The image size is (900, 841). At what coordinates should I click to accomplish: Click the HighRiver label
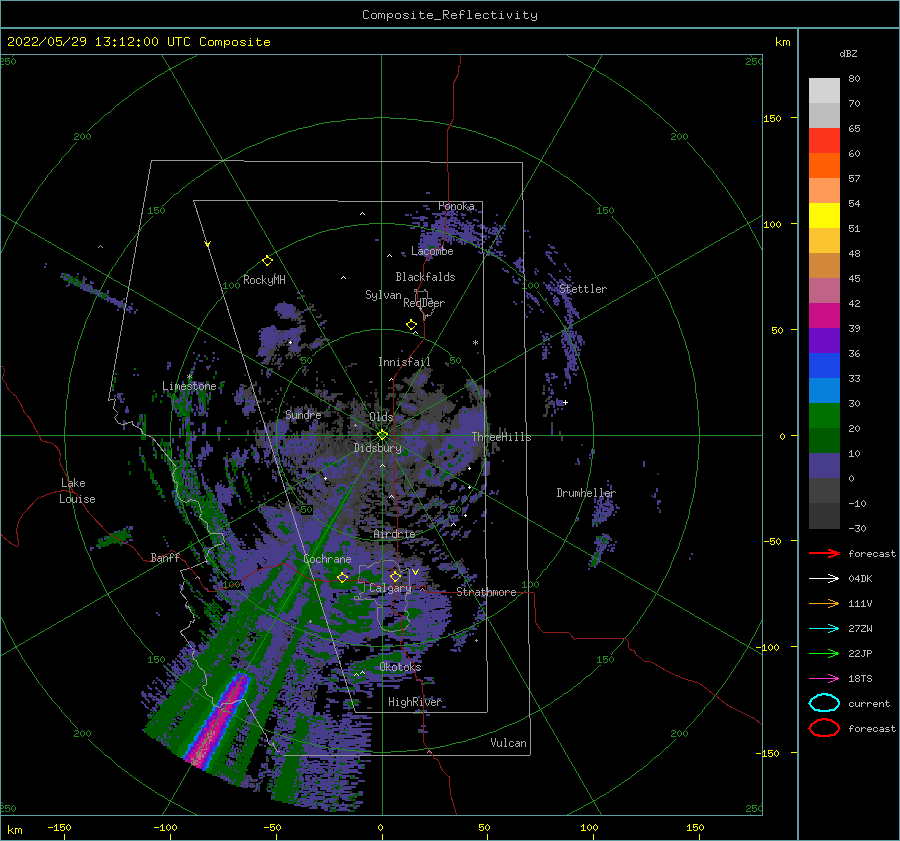[415, 702]
